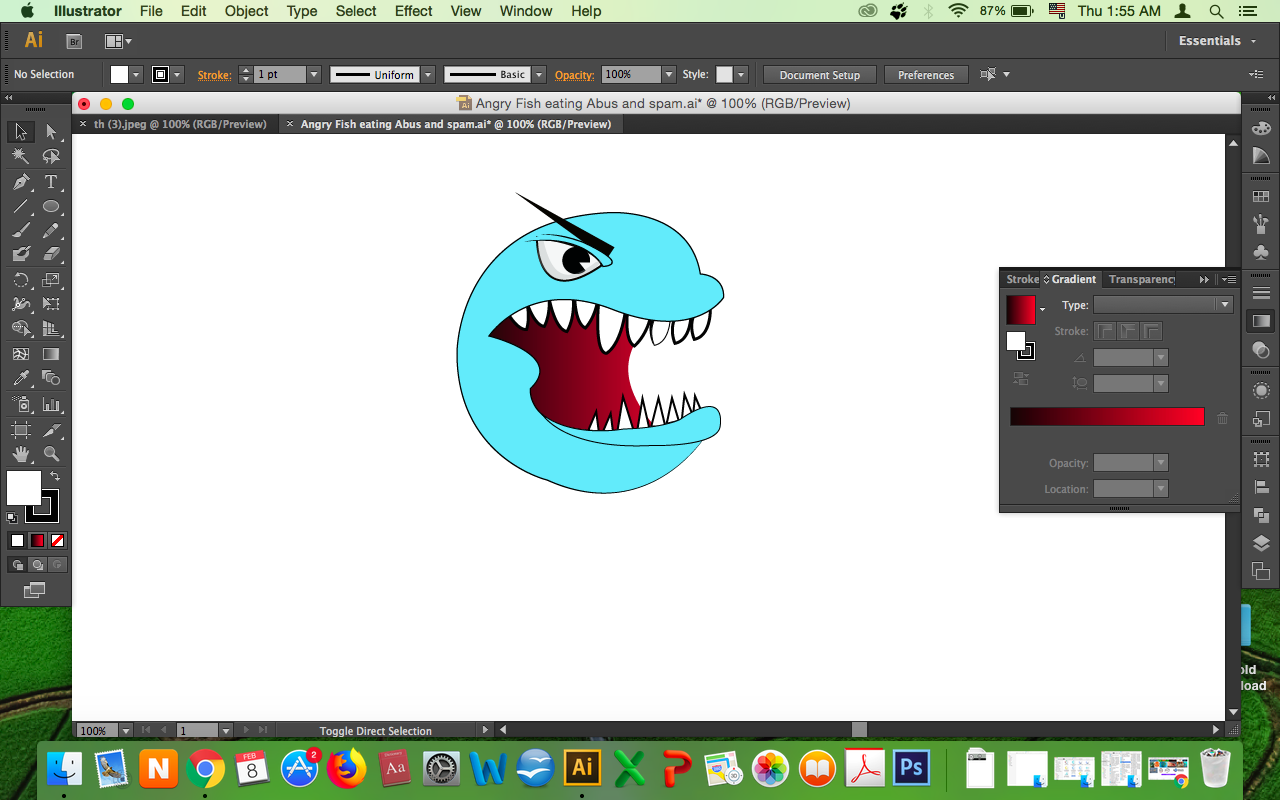The width and height of the screenshot is (1280, 800).
Task: Open the Effect menu
Action: click(x=413, y=11)
